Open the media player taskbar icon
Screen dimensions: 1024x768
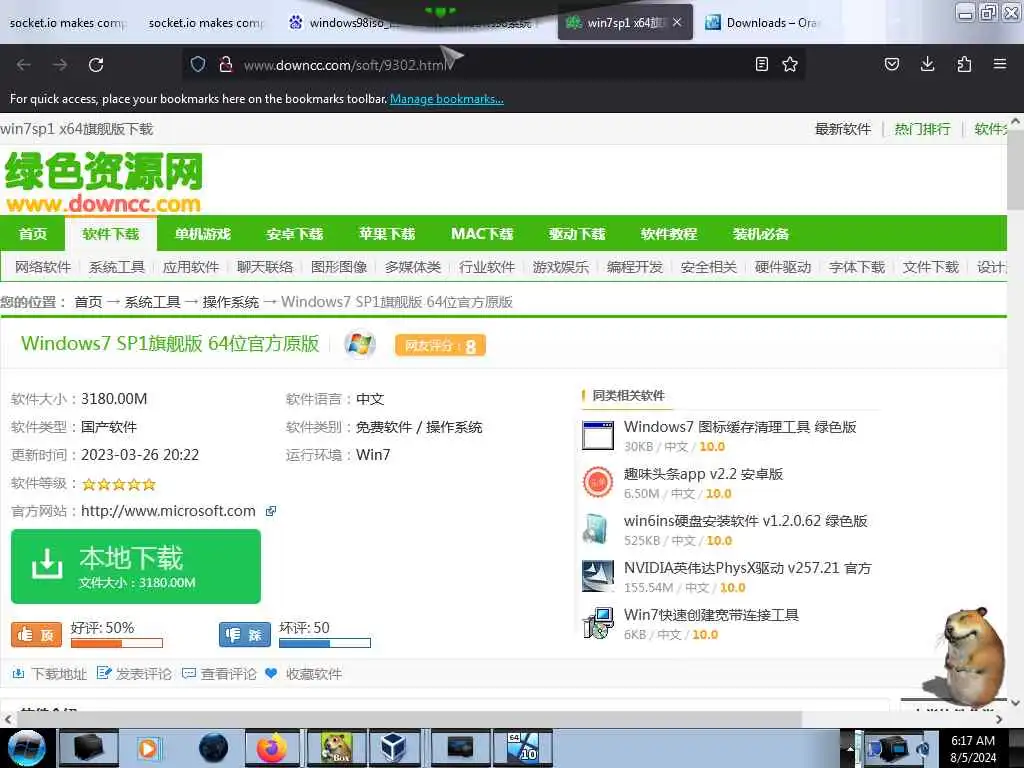tap(149, 748)
